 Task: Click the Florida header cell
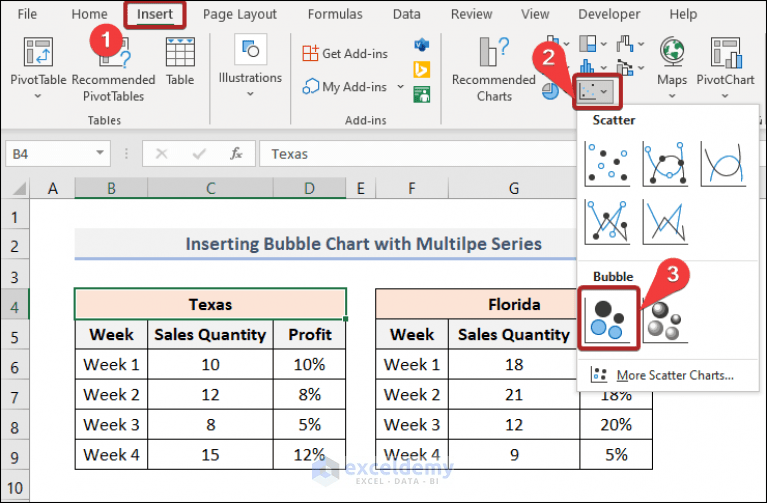477,304
